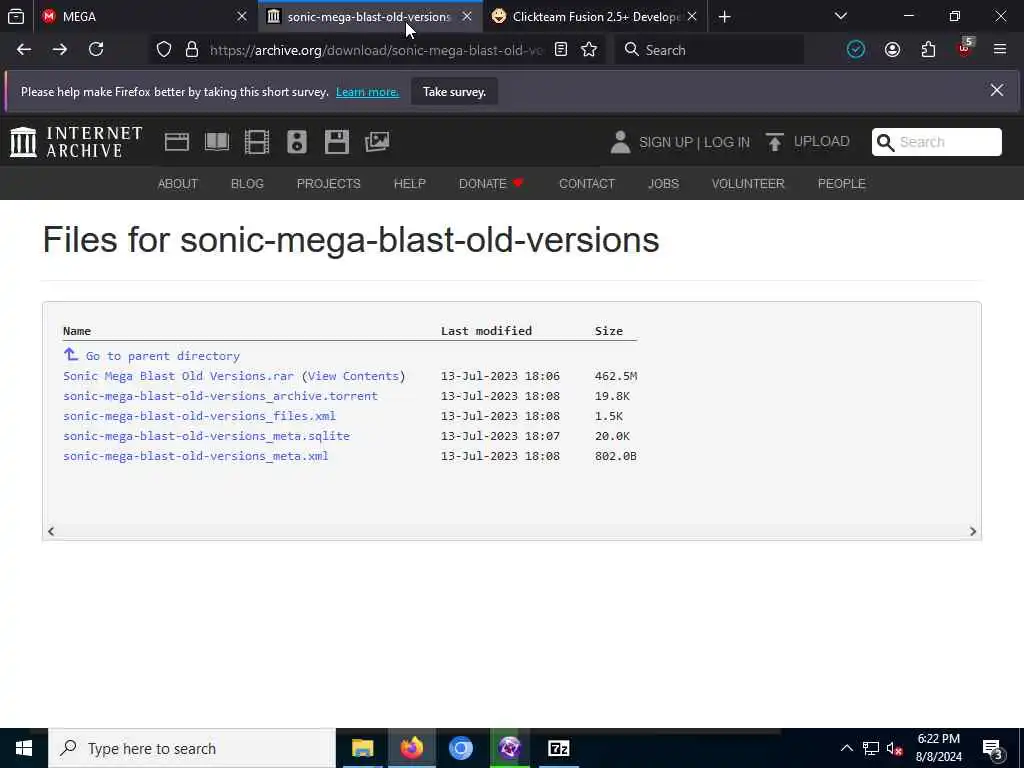
Task: Open the Internet Archive Texts book icon
Action: point(217,142)
